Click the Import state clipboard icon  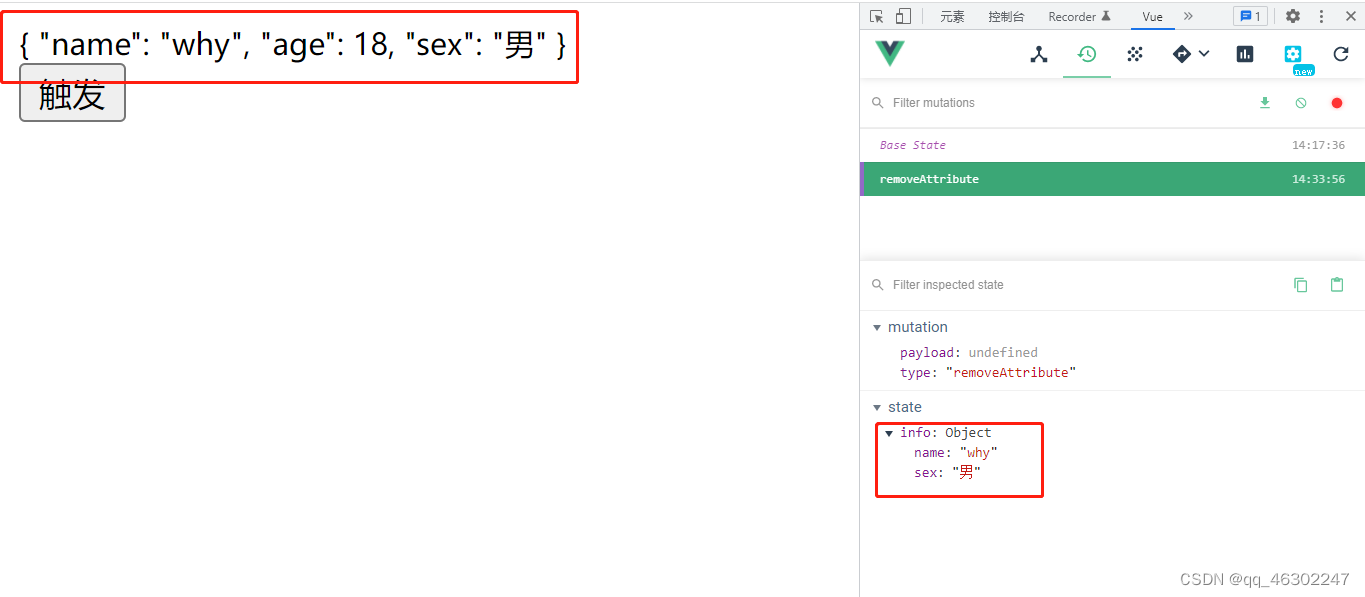[1337, 285]
